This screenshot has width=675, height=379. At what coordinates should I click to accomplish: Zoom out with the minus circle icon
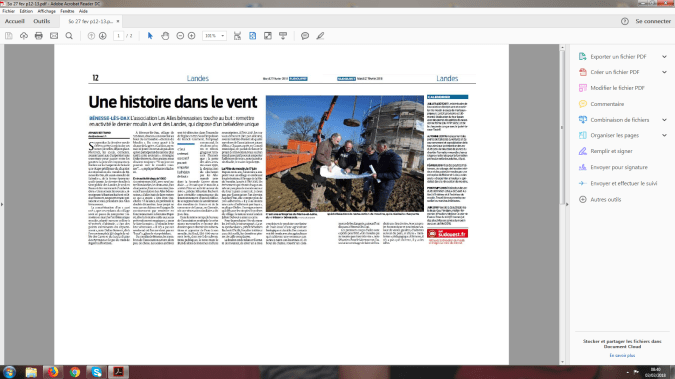[180, 36]
